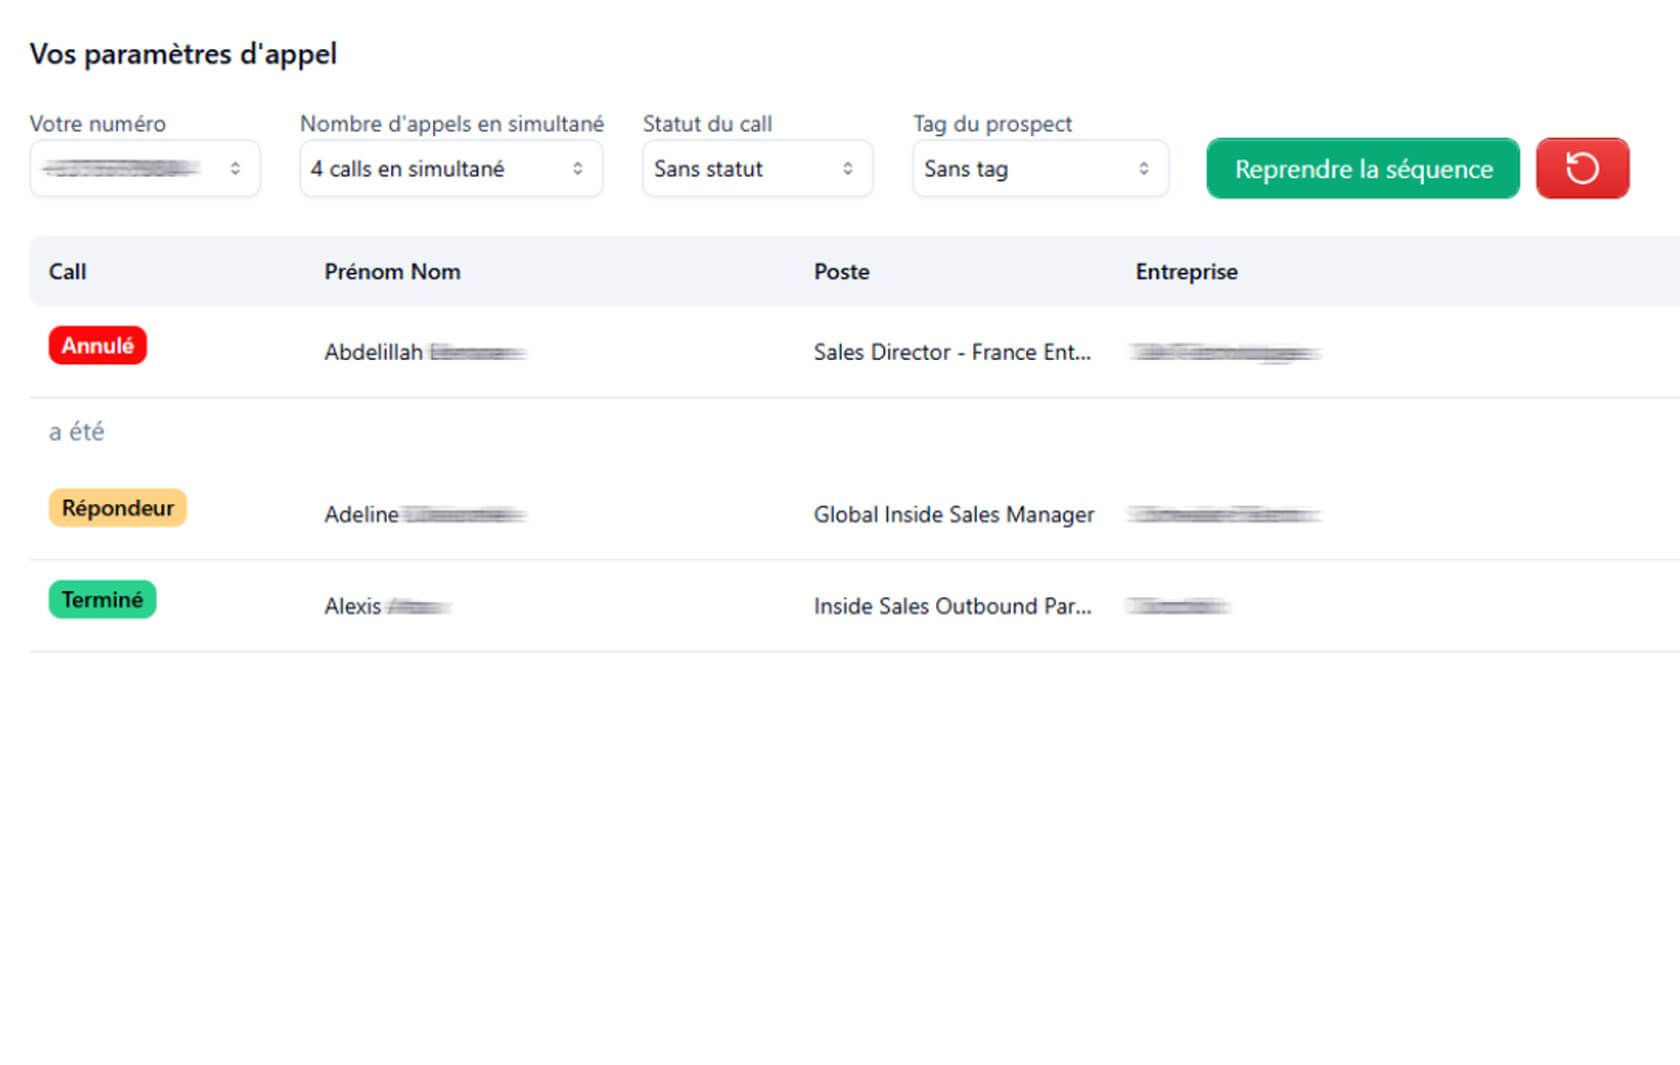Click the Prénom Nom column header

click(x=392, y=271)
